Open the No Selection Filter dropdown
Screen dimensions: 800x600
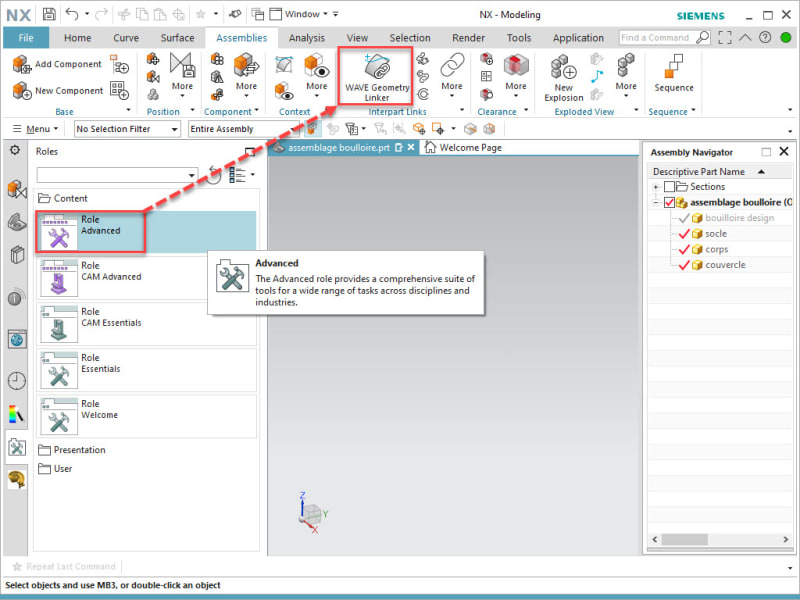pos(128,129)
